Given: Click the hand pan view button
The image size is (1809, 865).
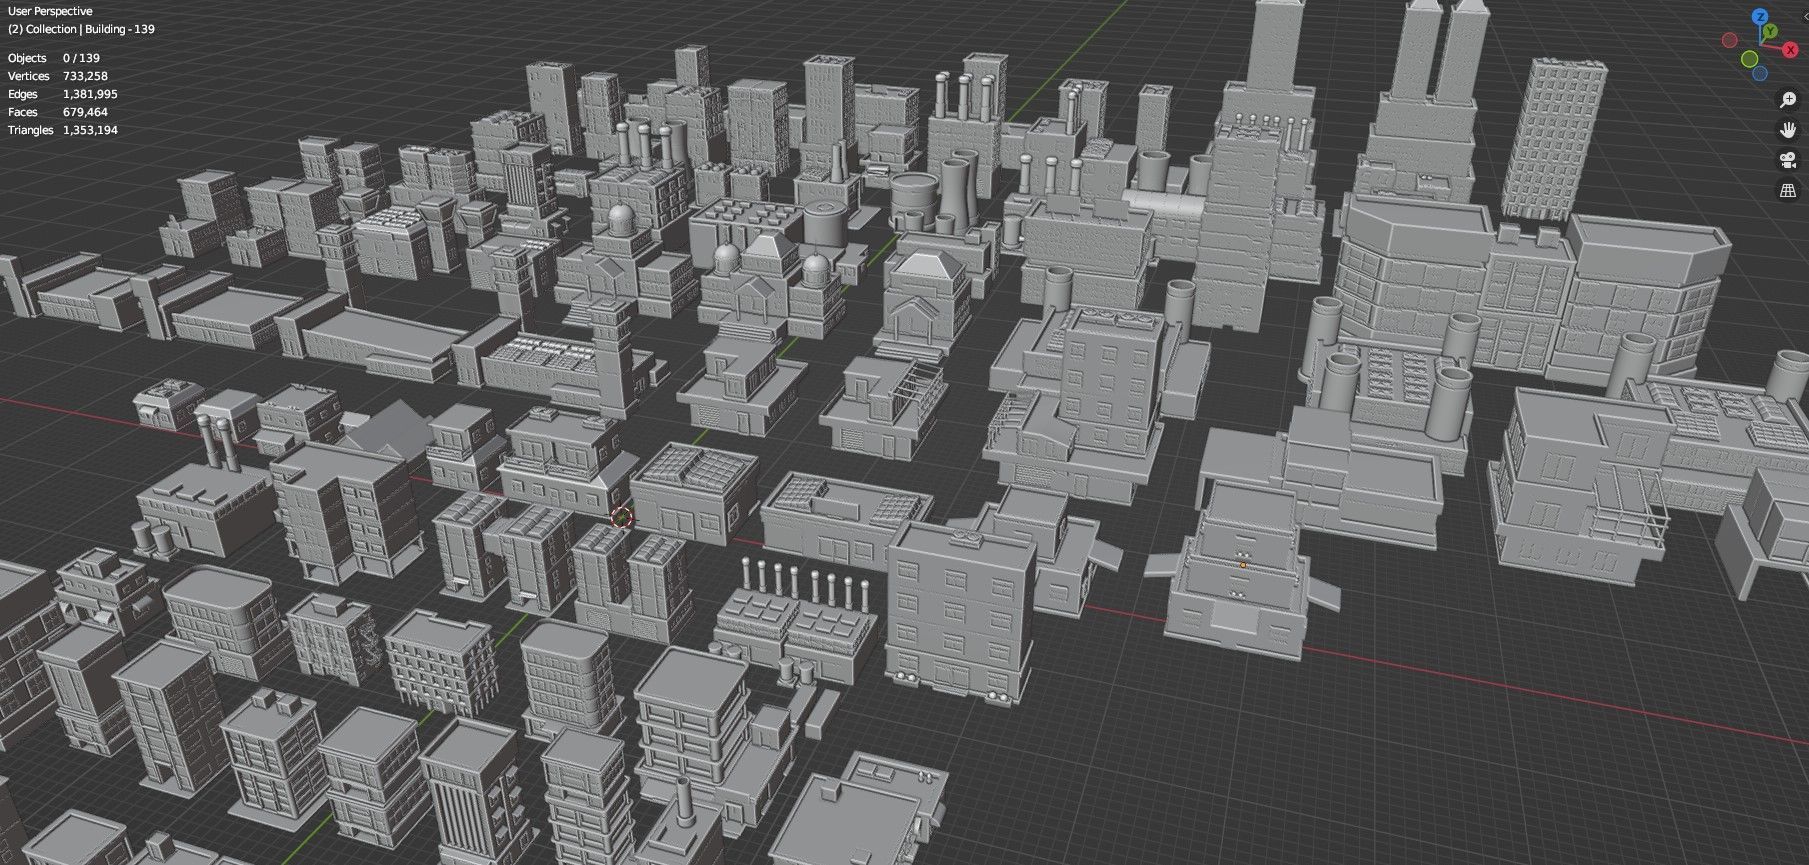Looking at the screenshot, I should coord(1788,130).
